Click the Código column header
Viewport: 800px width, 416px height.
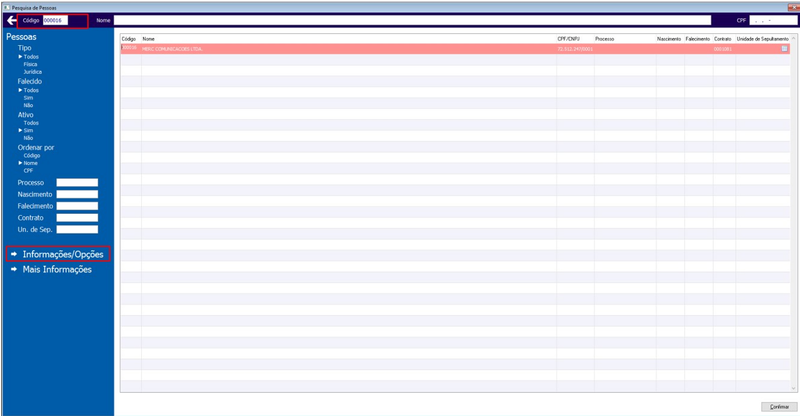click(129, 39)
